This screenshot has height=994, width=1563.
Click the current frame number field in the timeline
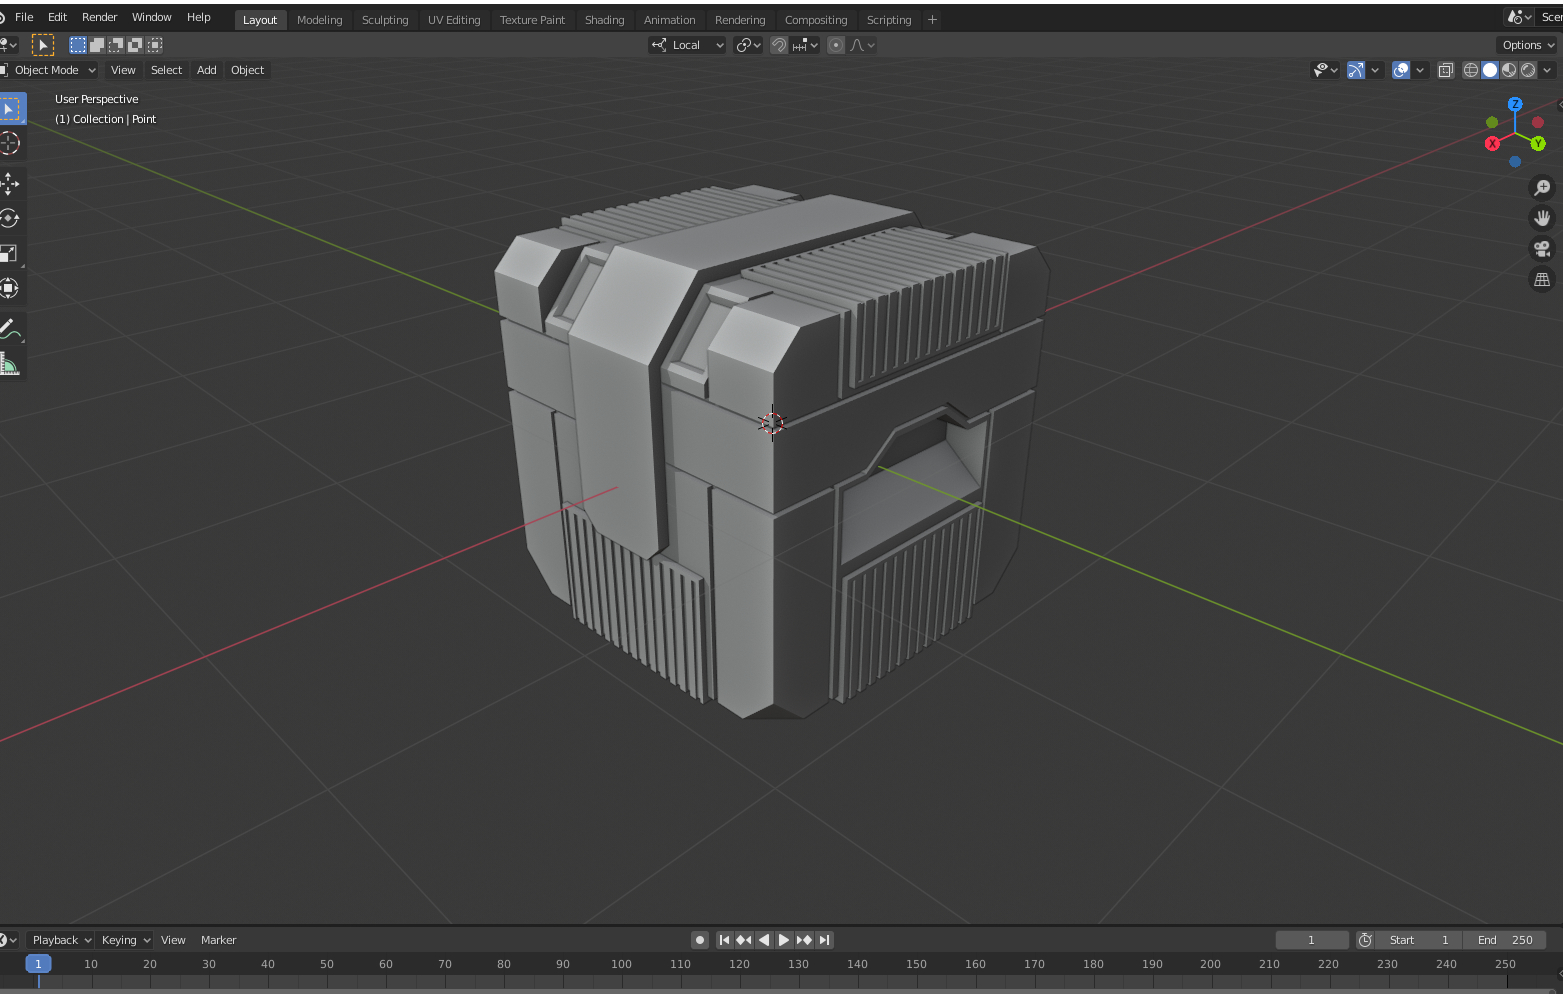click(x=1311, y=940)
